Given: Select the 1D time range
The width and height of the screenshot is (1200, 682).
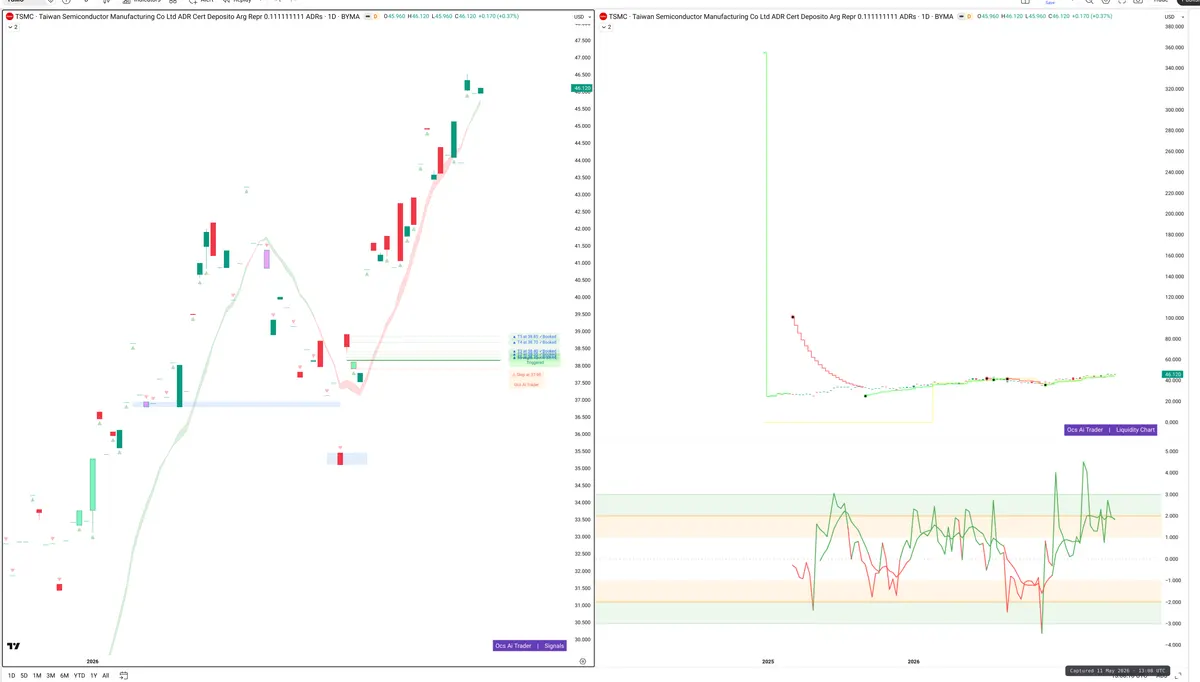Looking at the screenshot, I should tap(12, 676).
